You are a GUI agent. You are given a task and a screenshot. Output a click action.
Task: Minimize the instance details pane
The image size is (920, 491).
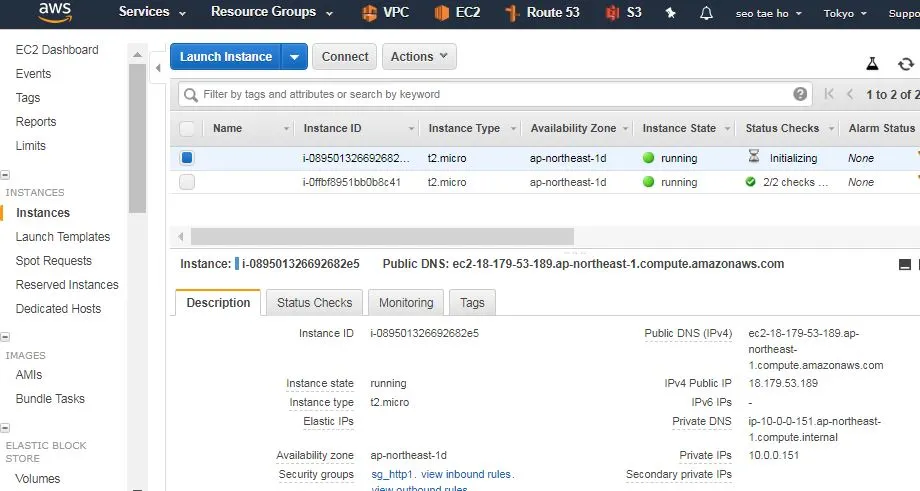tap(905, 265)
